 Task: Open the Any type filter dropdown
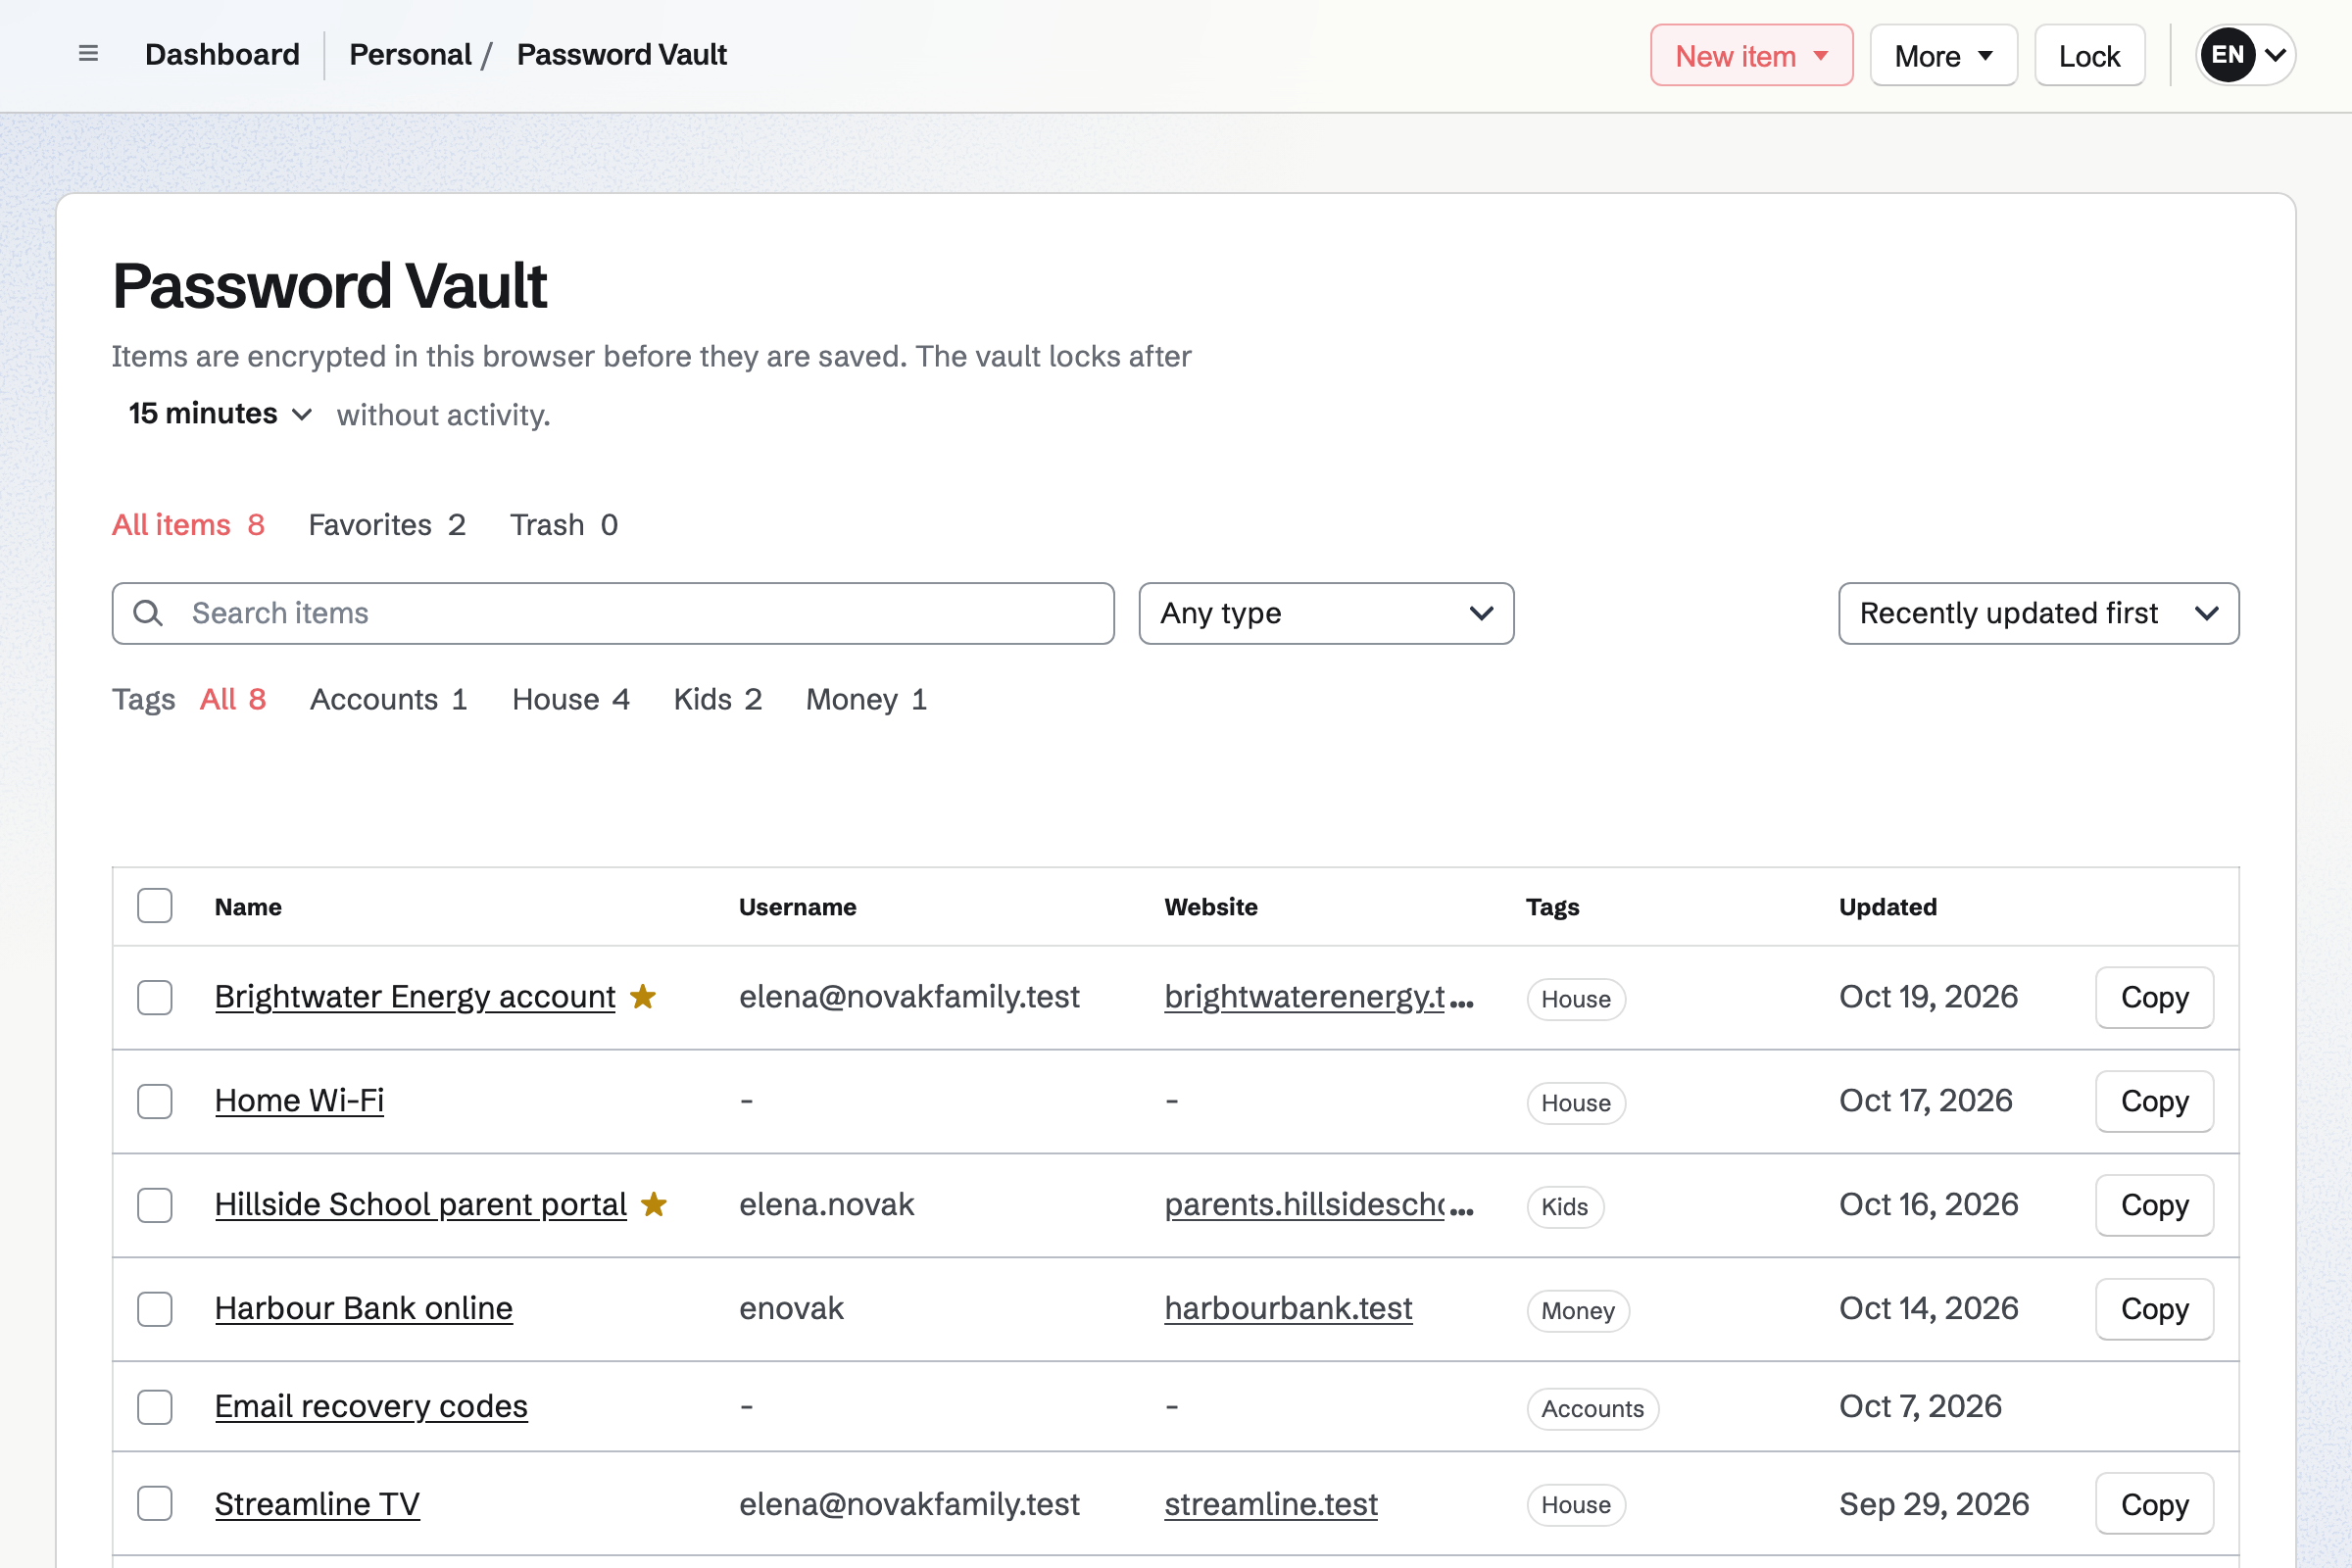[1326, 613]
